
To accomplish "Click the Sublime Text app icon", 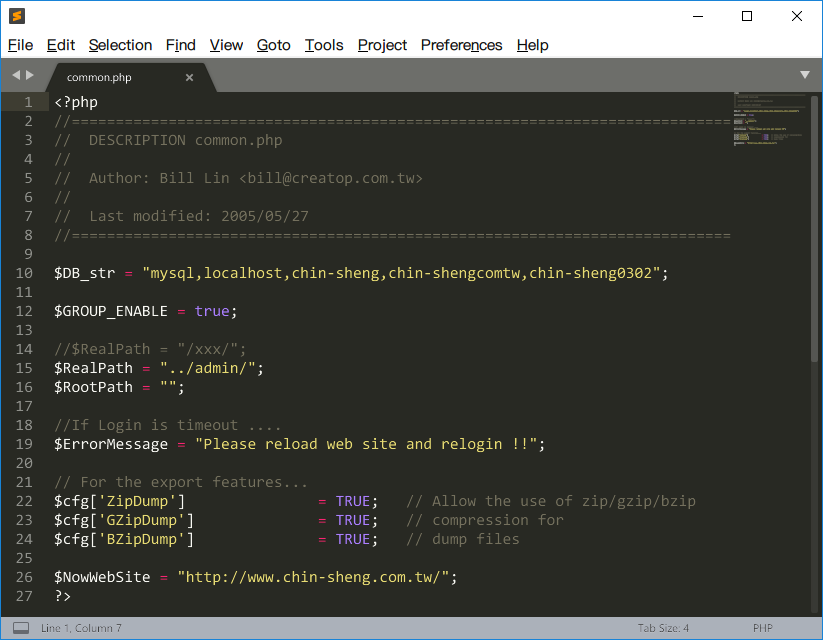I will pyautogui.click(x=17, y=16).
